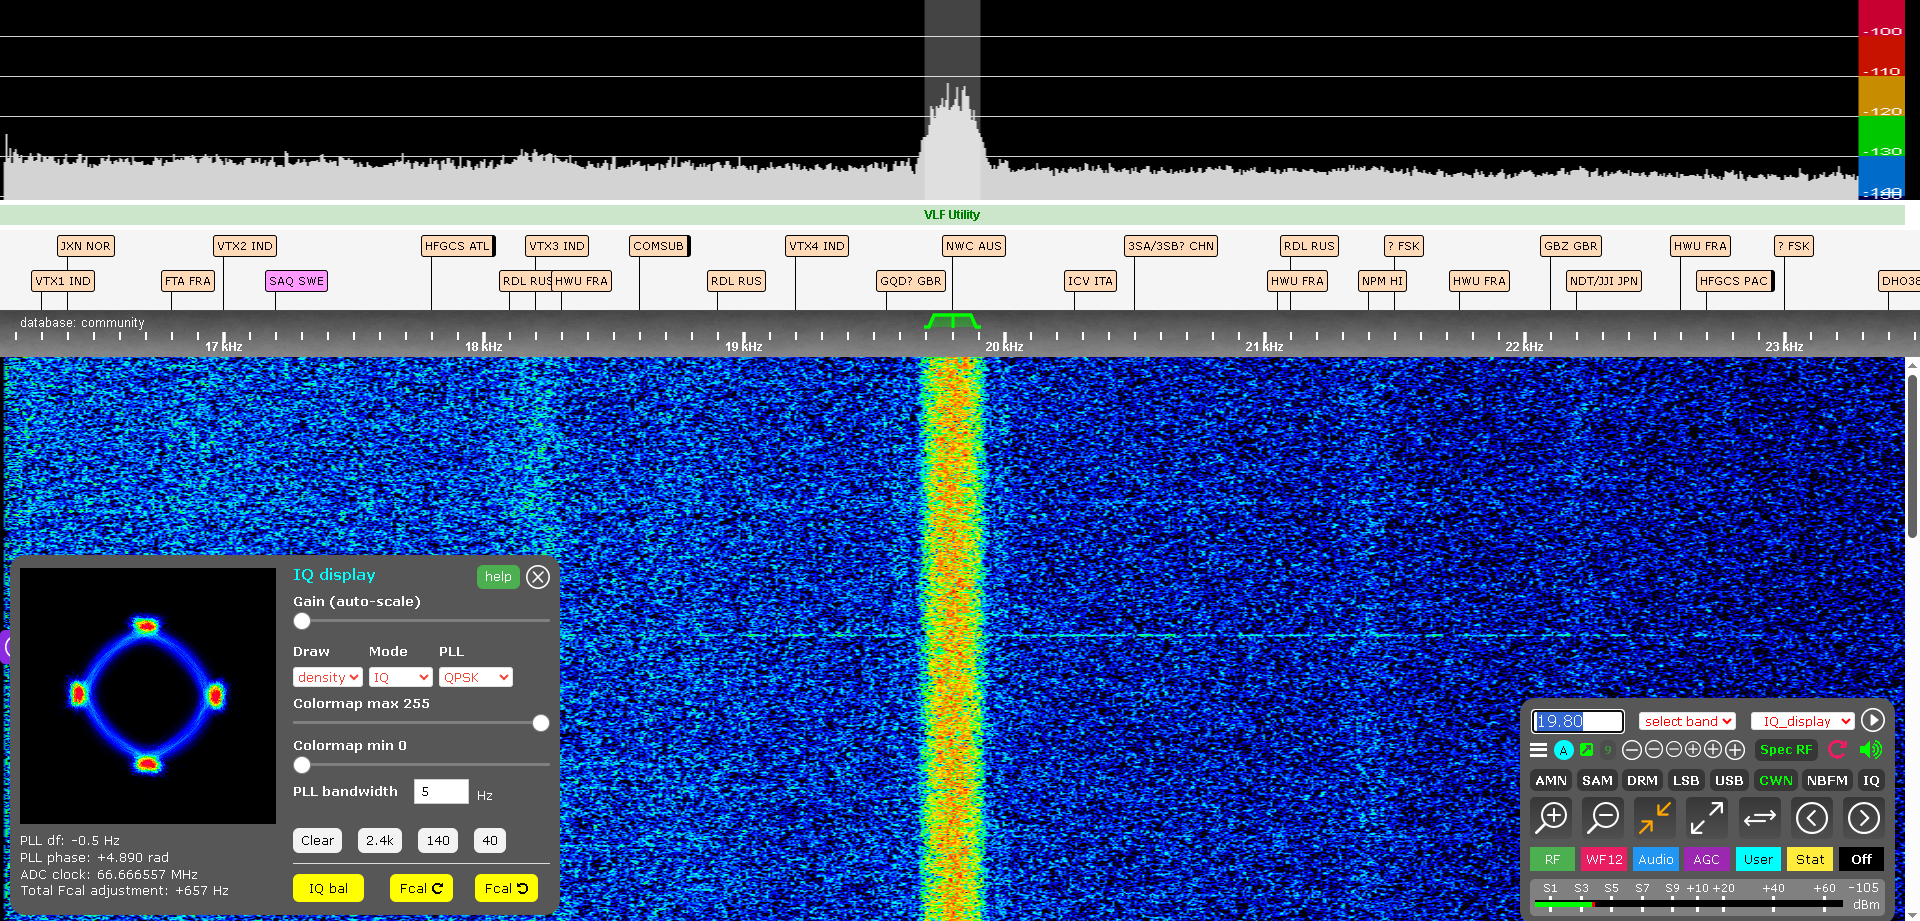The width and height of the screenshot is (1920, 921).
Task: Click the Clear button in IQ display
Action: pos(317,840)
